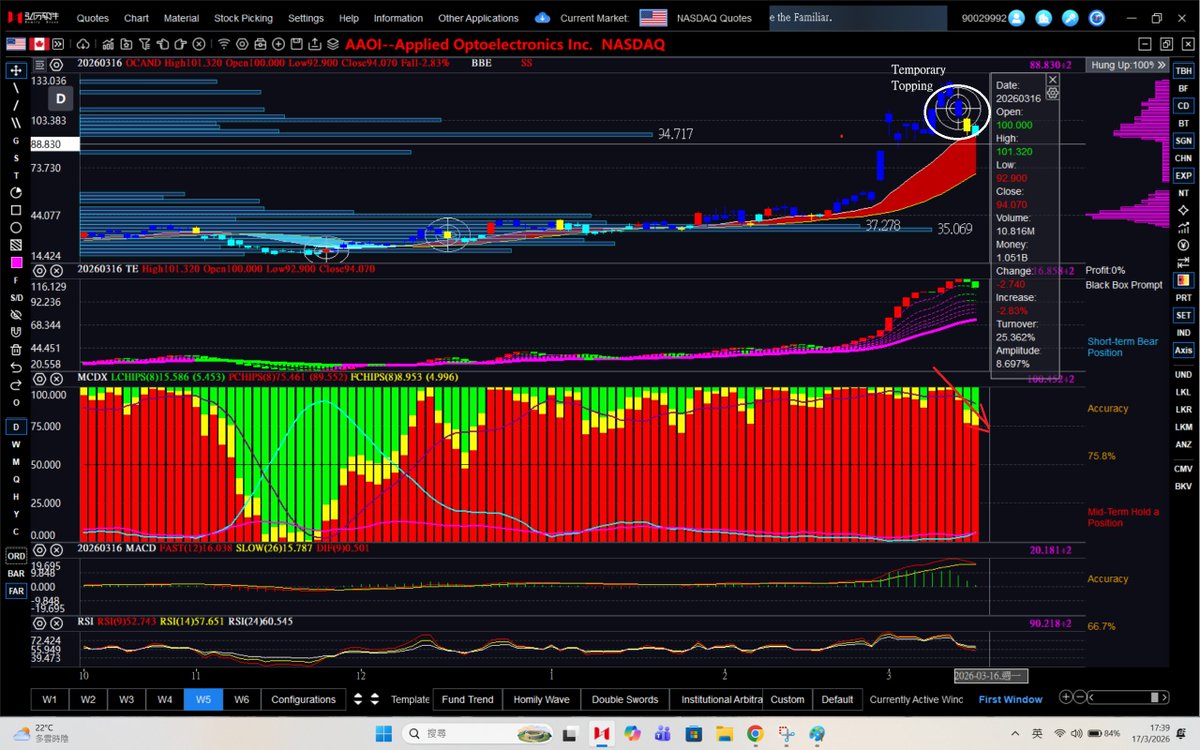Click the stacked layers toolbar icon
Viewport: 1200px width, 750px height.
[332, 44]
